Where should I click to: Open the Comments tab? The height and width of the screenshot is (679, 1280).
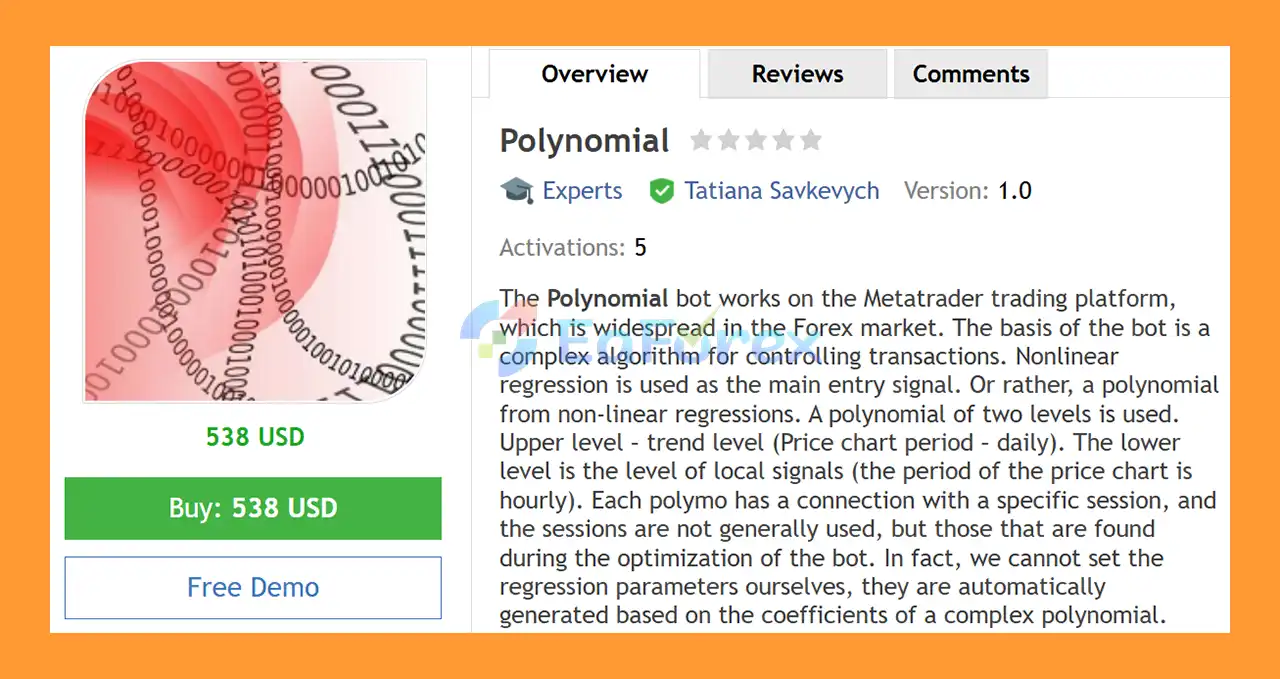970,73
